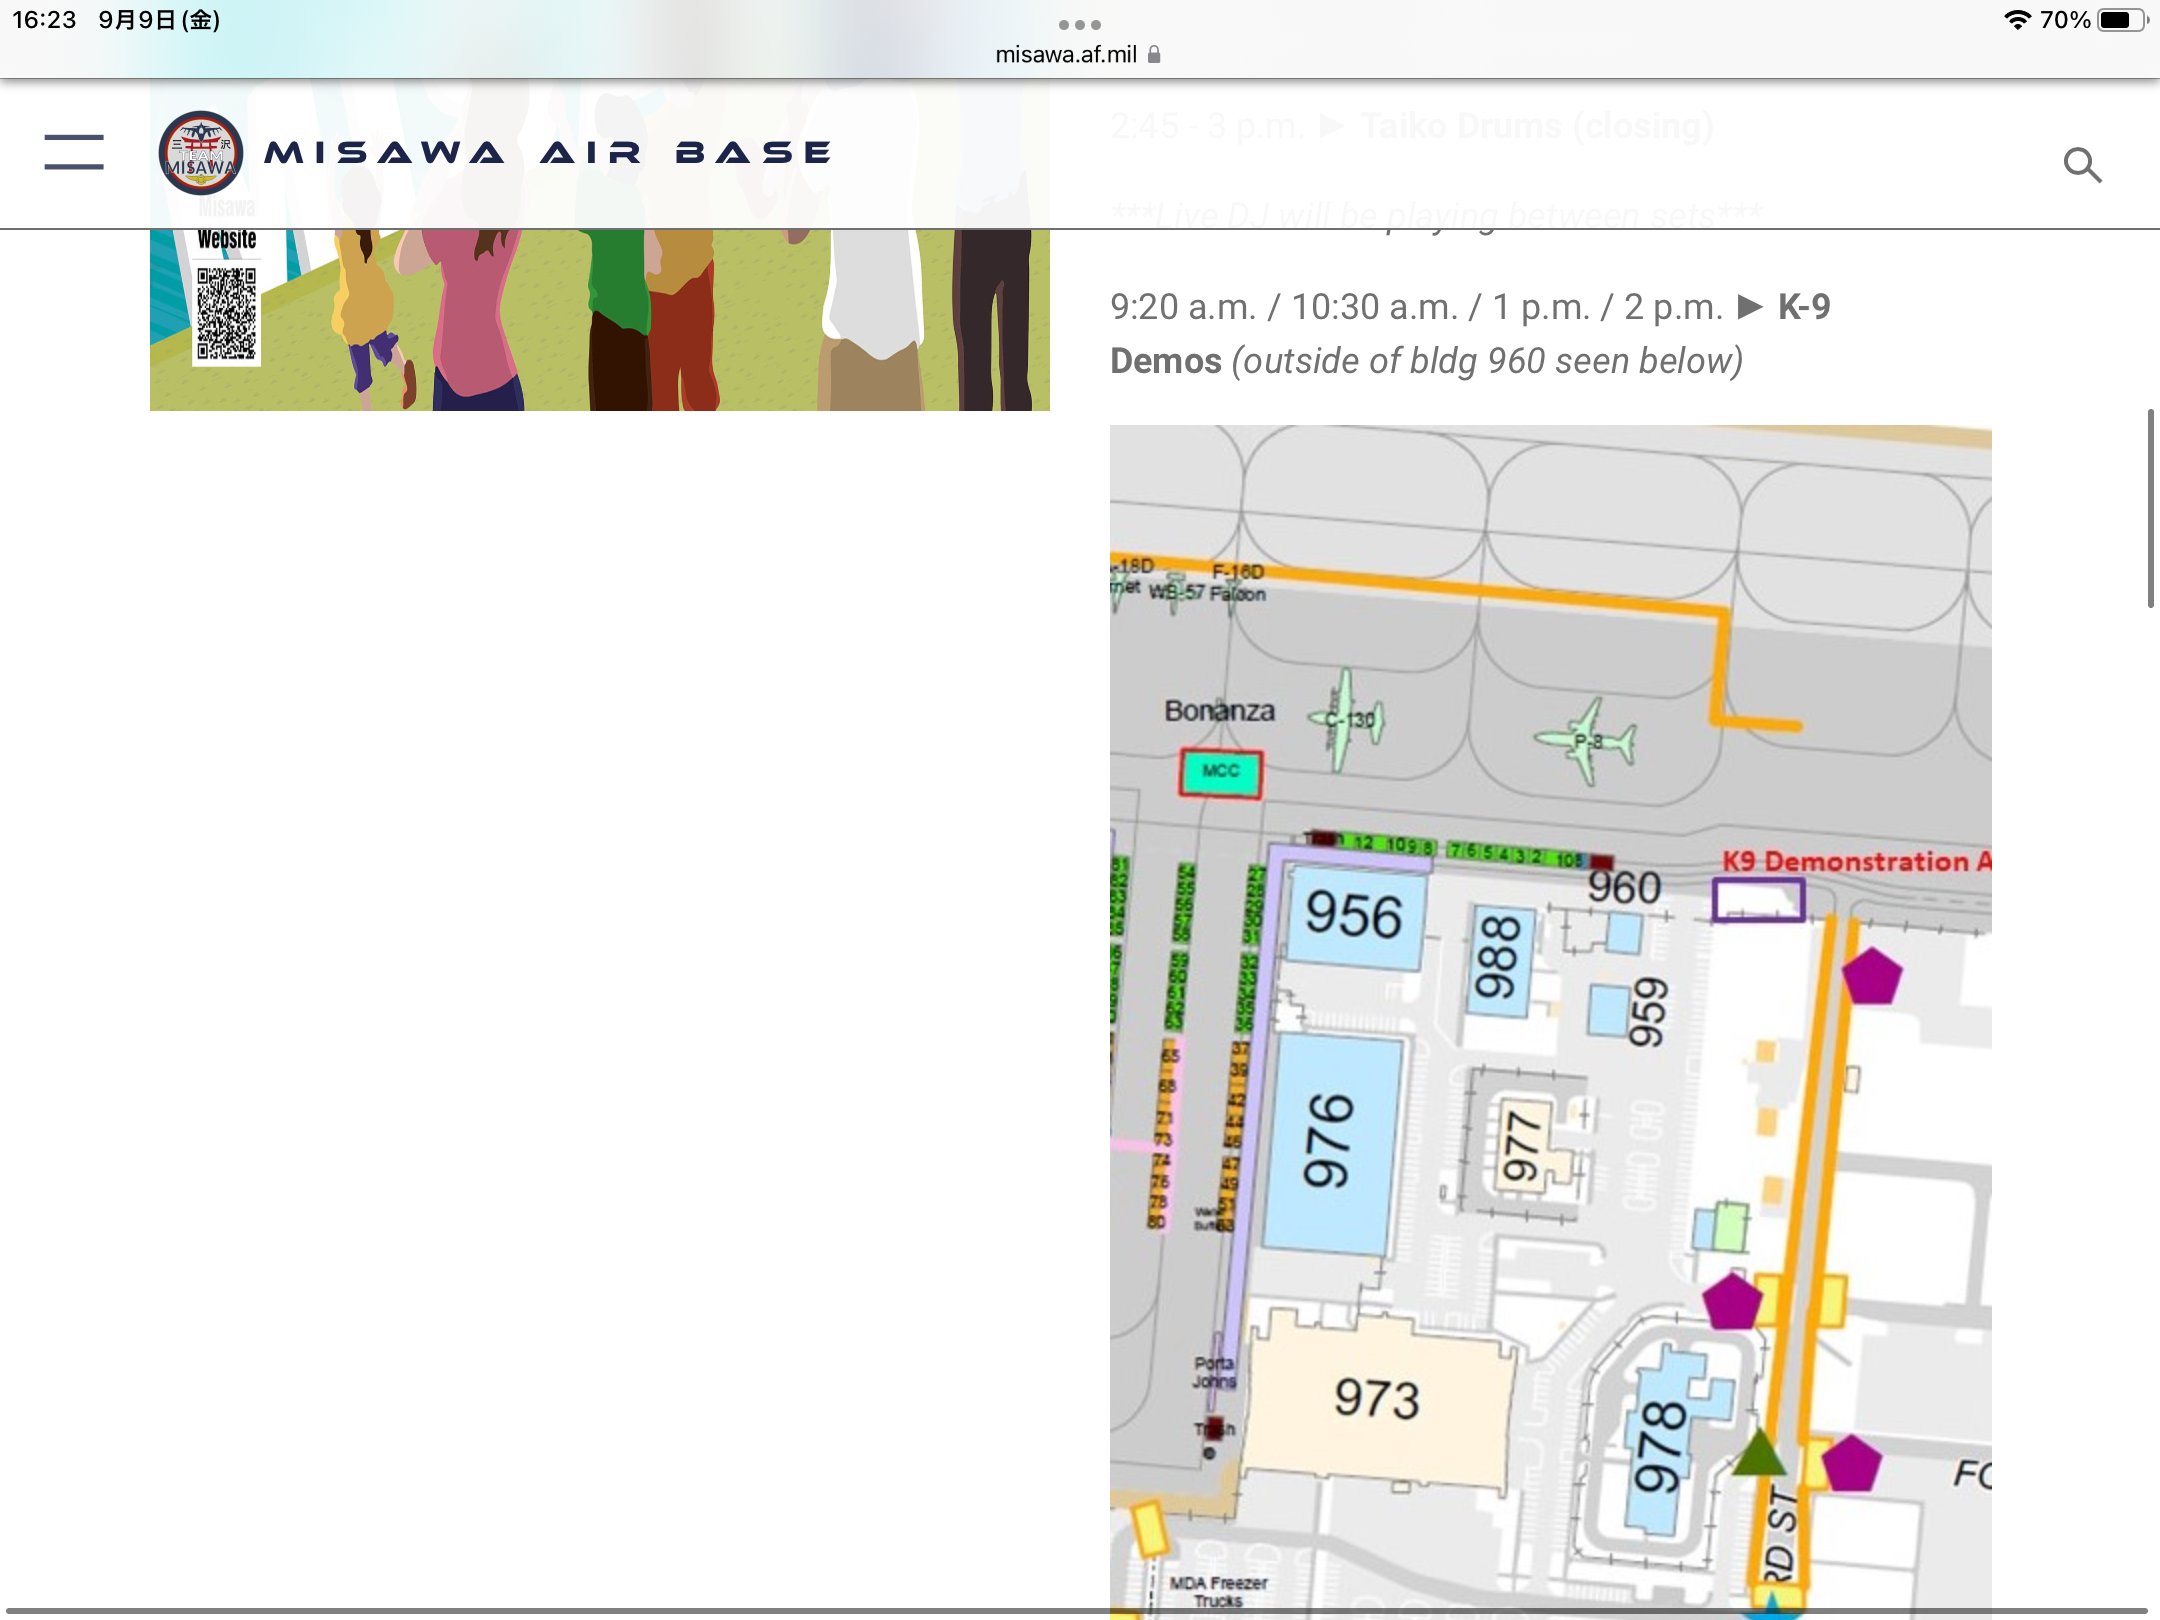Tap the misawa.af.mil address bar
The height and width of the screenshot is (1620, 2160).
tap(1078, 54)
